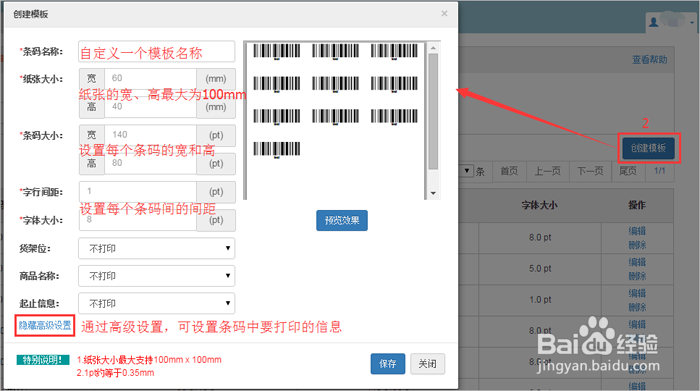700x391 pixels.
Task: Click the 字体大小 input field
Action: (x=138, y=220)
